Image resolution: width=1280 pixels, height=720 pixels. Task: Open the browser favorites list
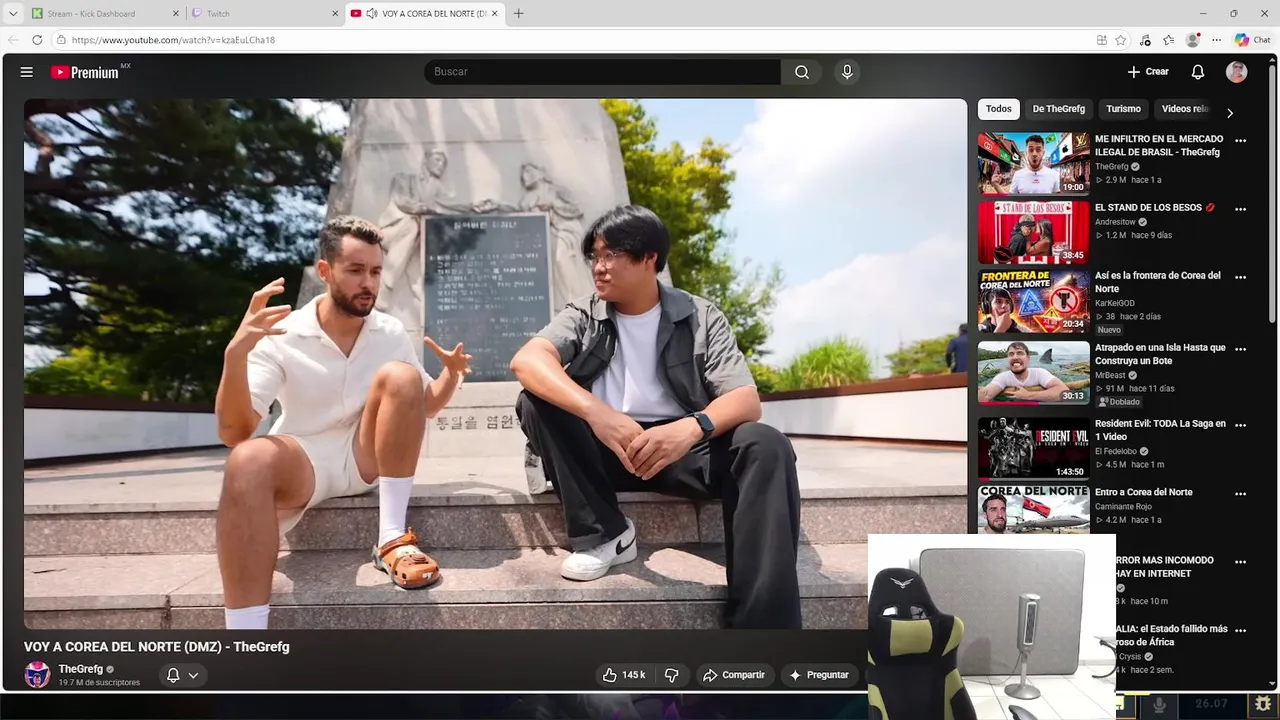coord(1169,40)
